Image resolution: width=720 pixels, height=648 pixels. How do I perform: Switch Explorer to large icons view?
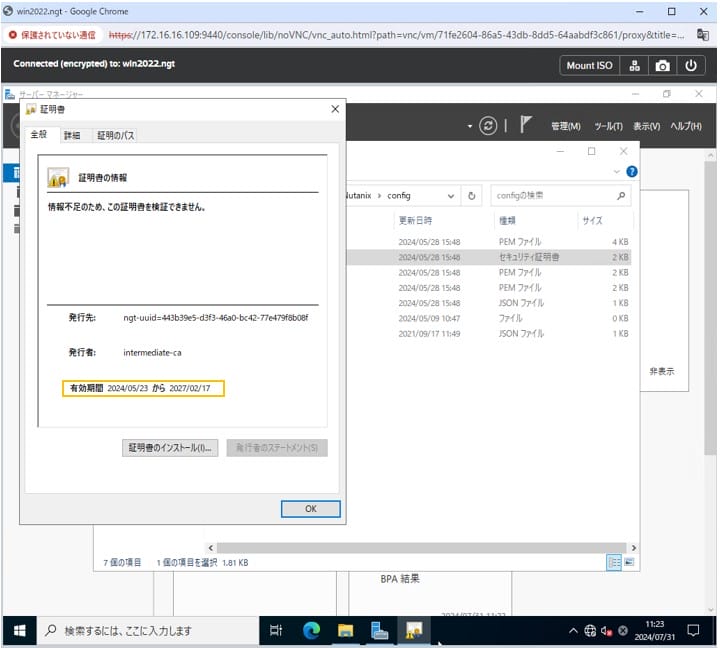(x=629, y=563)
